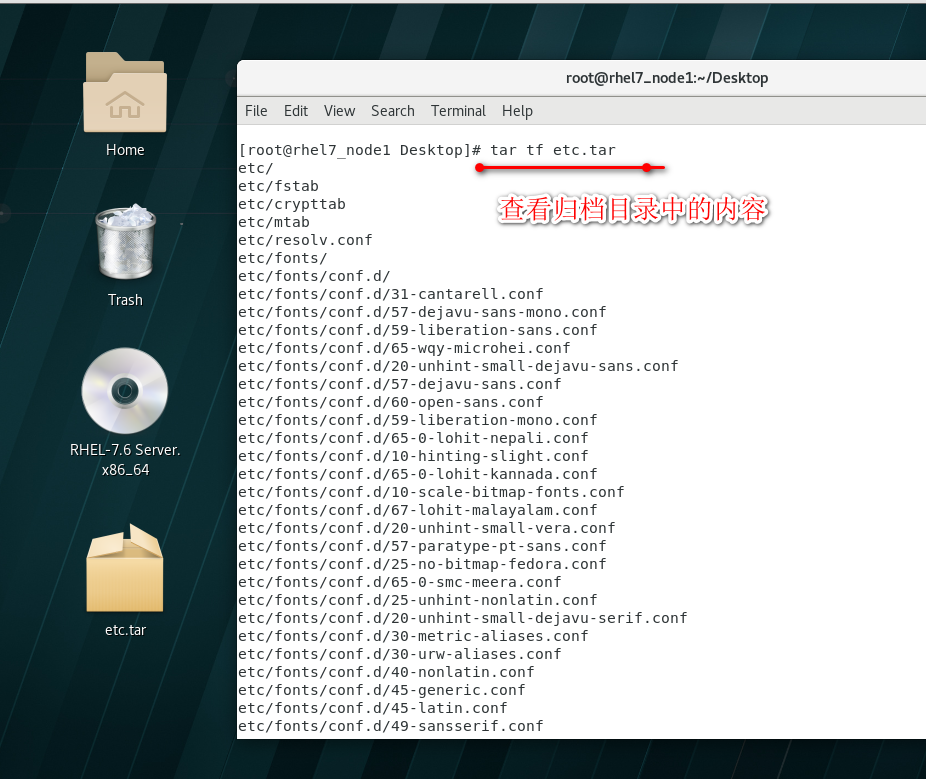Click the 31-cantarell.conf line
926x779 pixels.
(390, 294)
